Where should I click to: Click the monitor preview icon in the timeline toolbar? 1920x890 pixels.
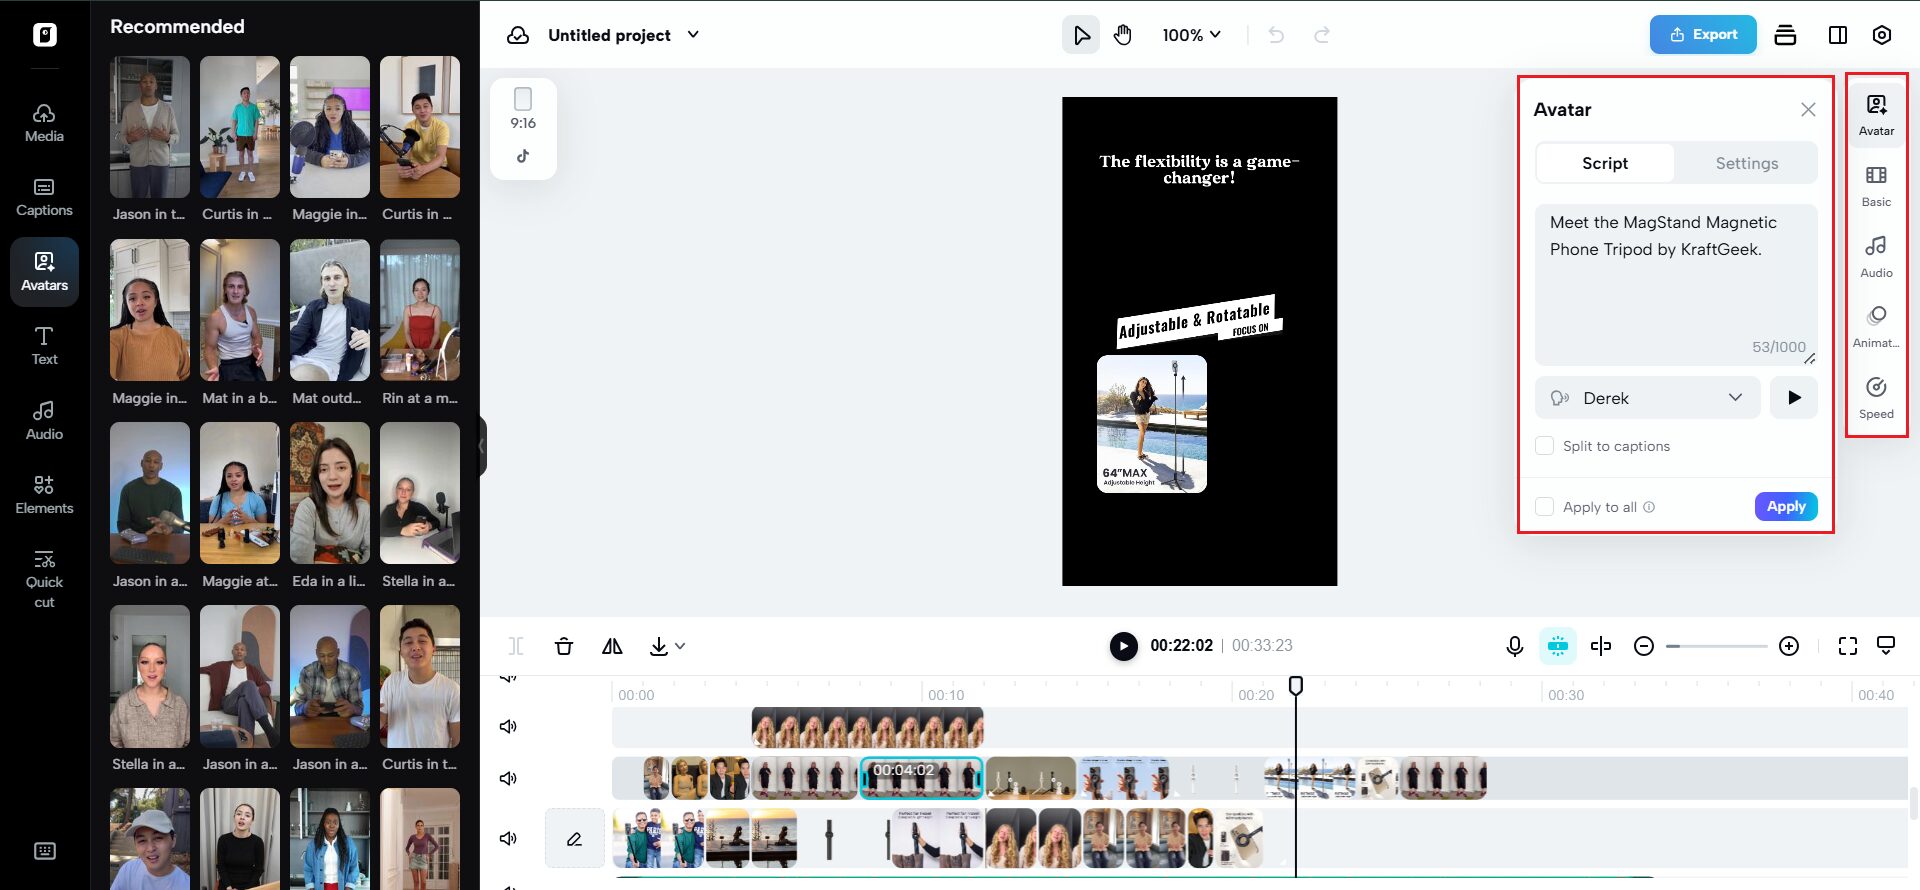tap(1886, 645)
